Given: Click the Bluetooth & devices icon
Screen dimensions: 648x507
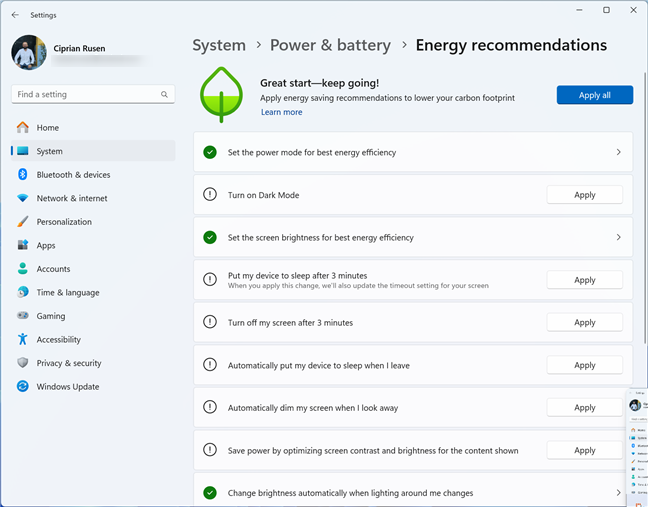Looking at the screenshot, I should point(23,174).
